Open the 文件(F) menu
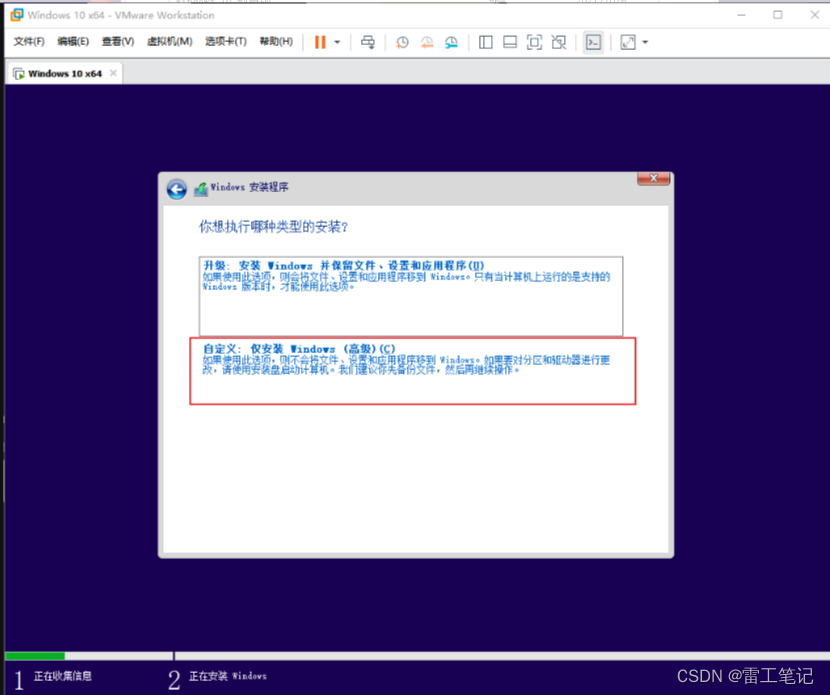 (x=29, y=42)
